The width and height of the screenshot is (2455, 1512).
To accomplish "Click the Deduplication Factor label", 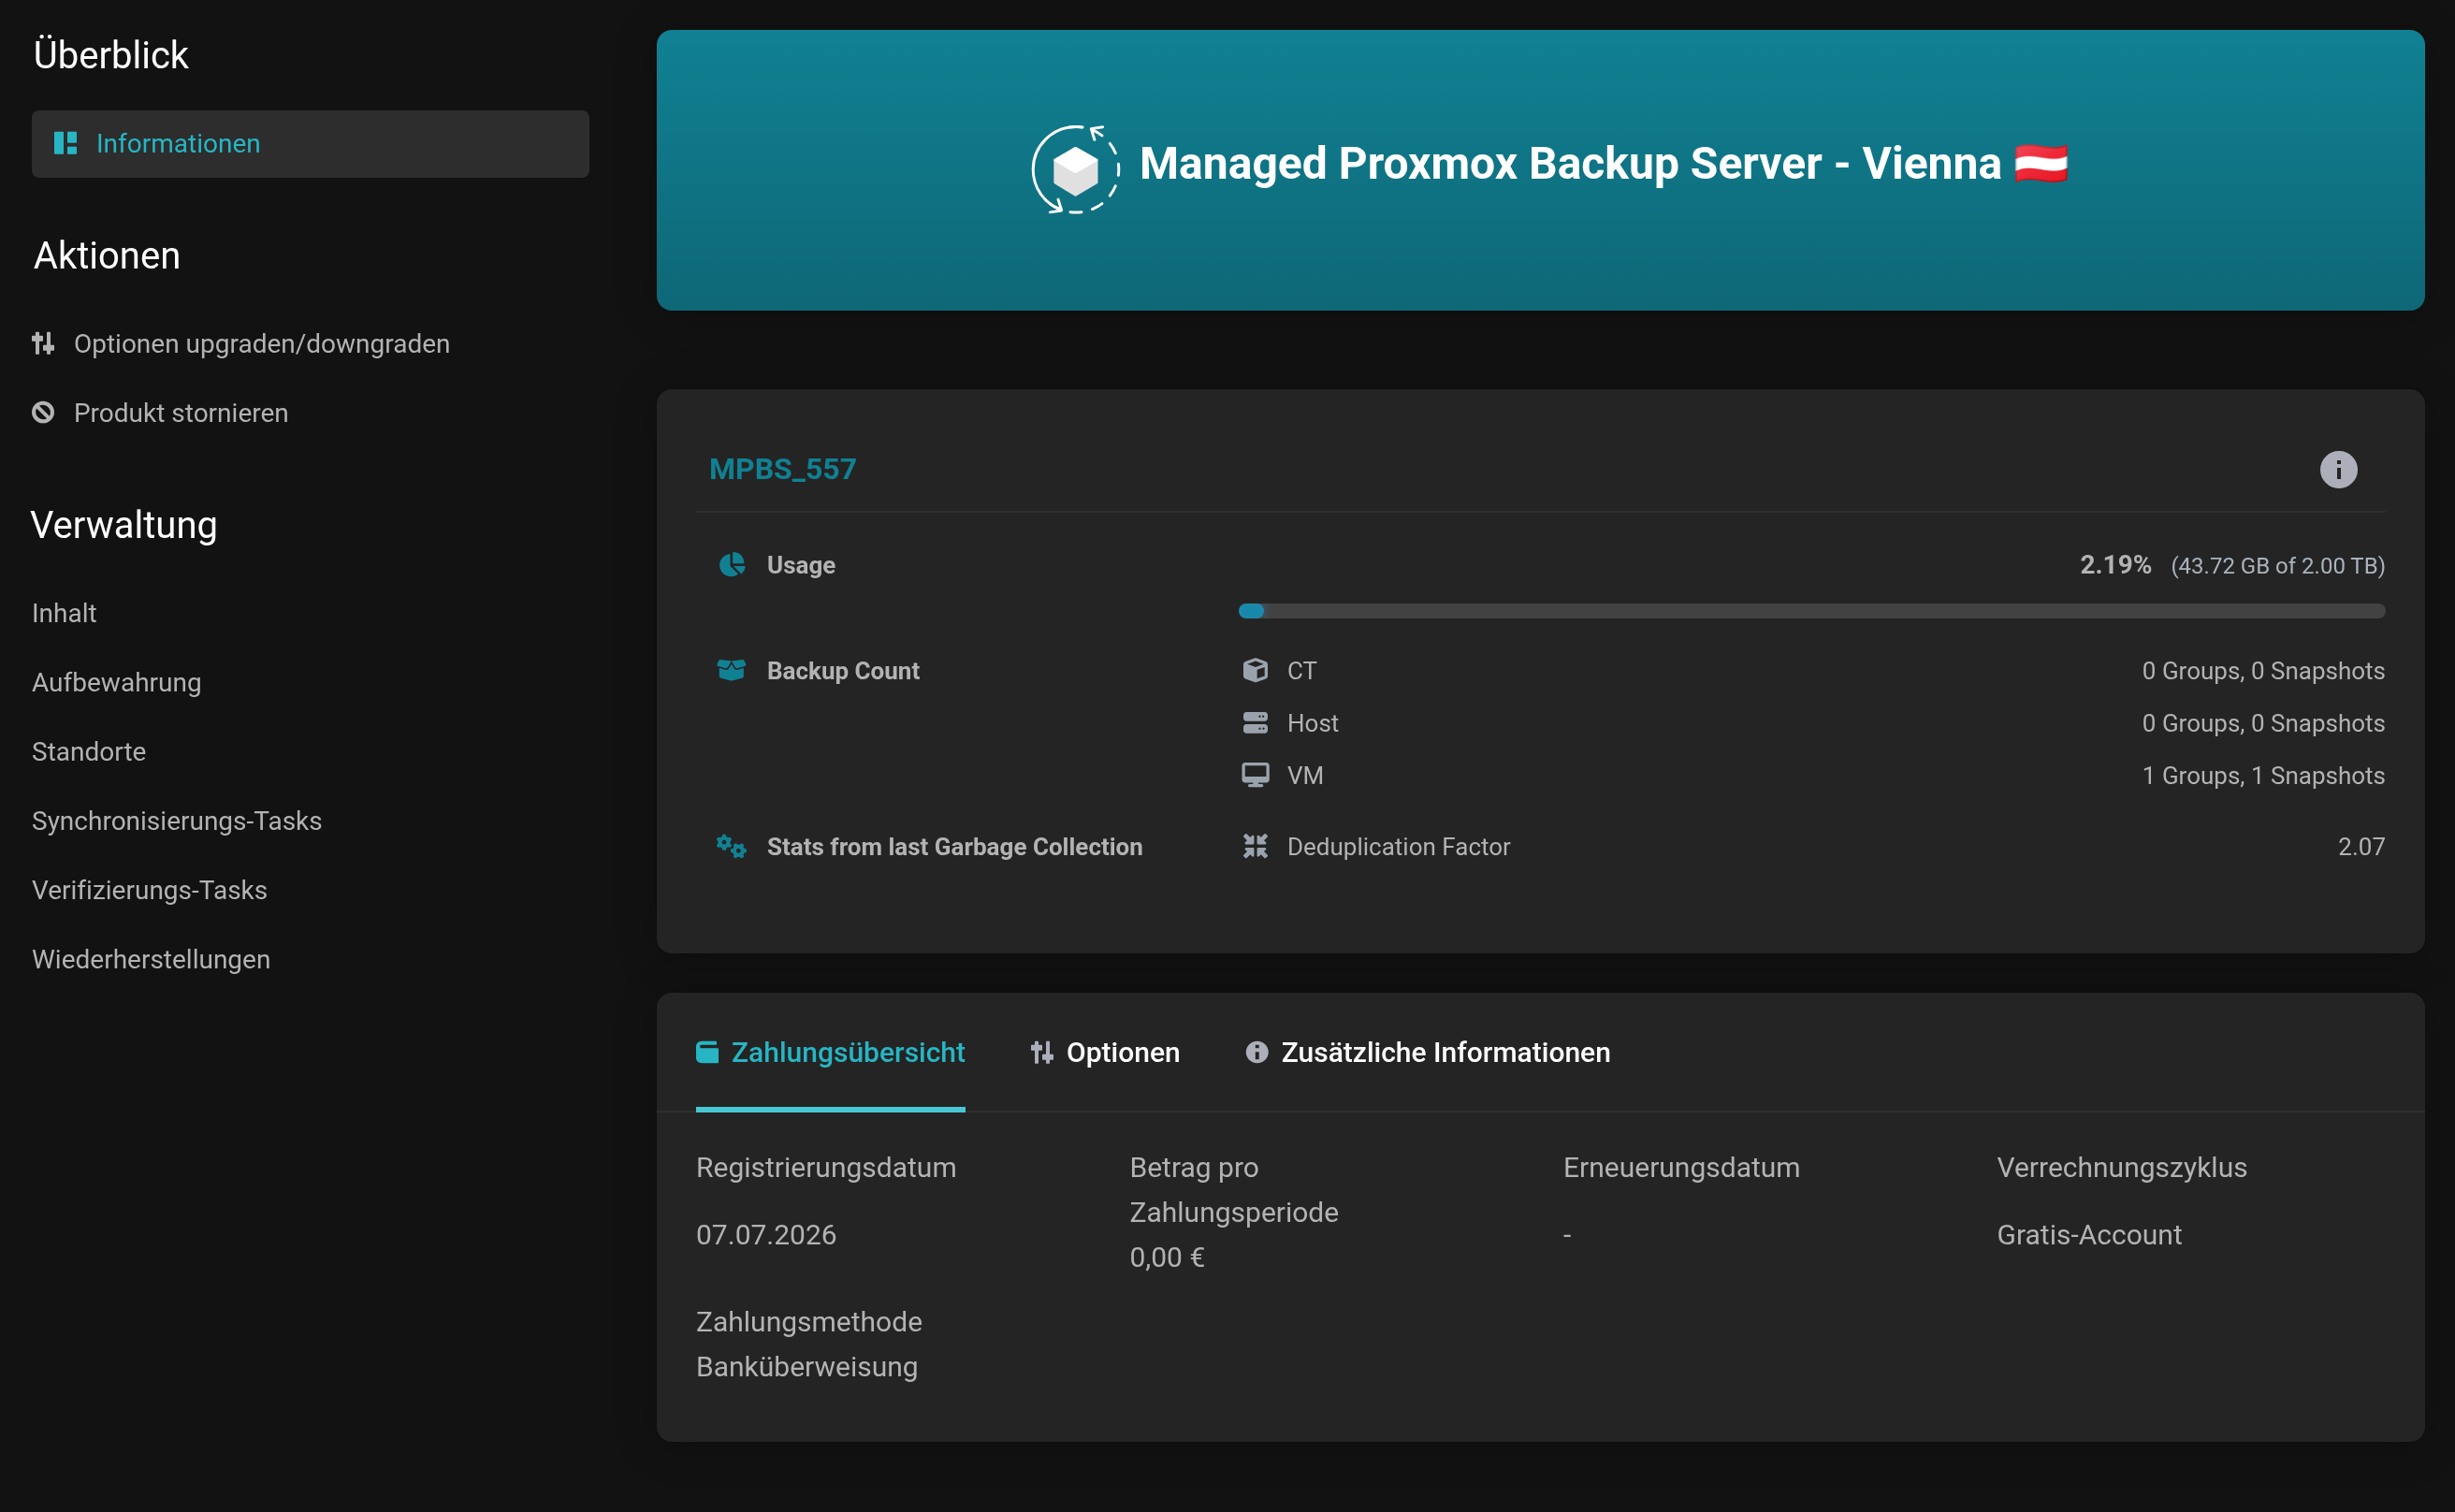I will [1398, 846].
